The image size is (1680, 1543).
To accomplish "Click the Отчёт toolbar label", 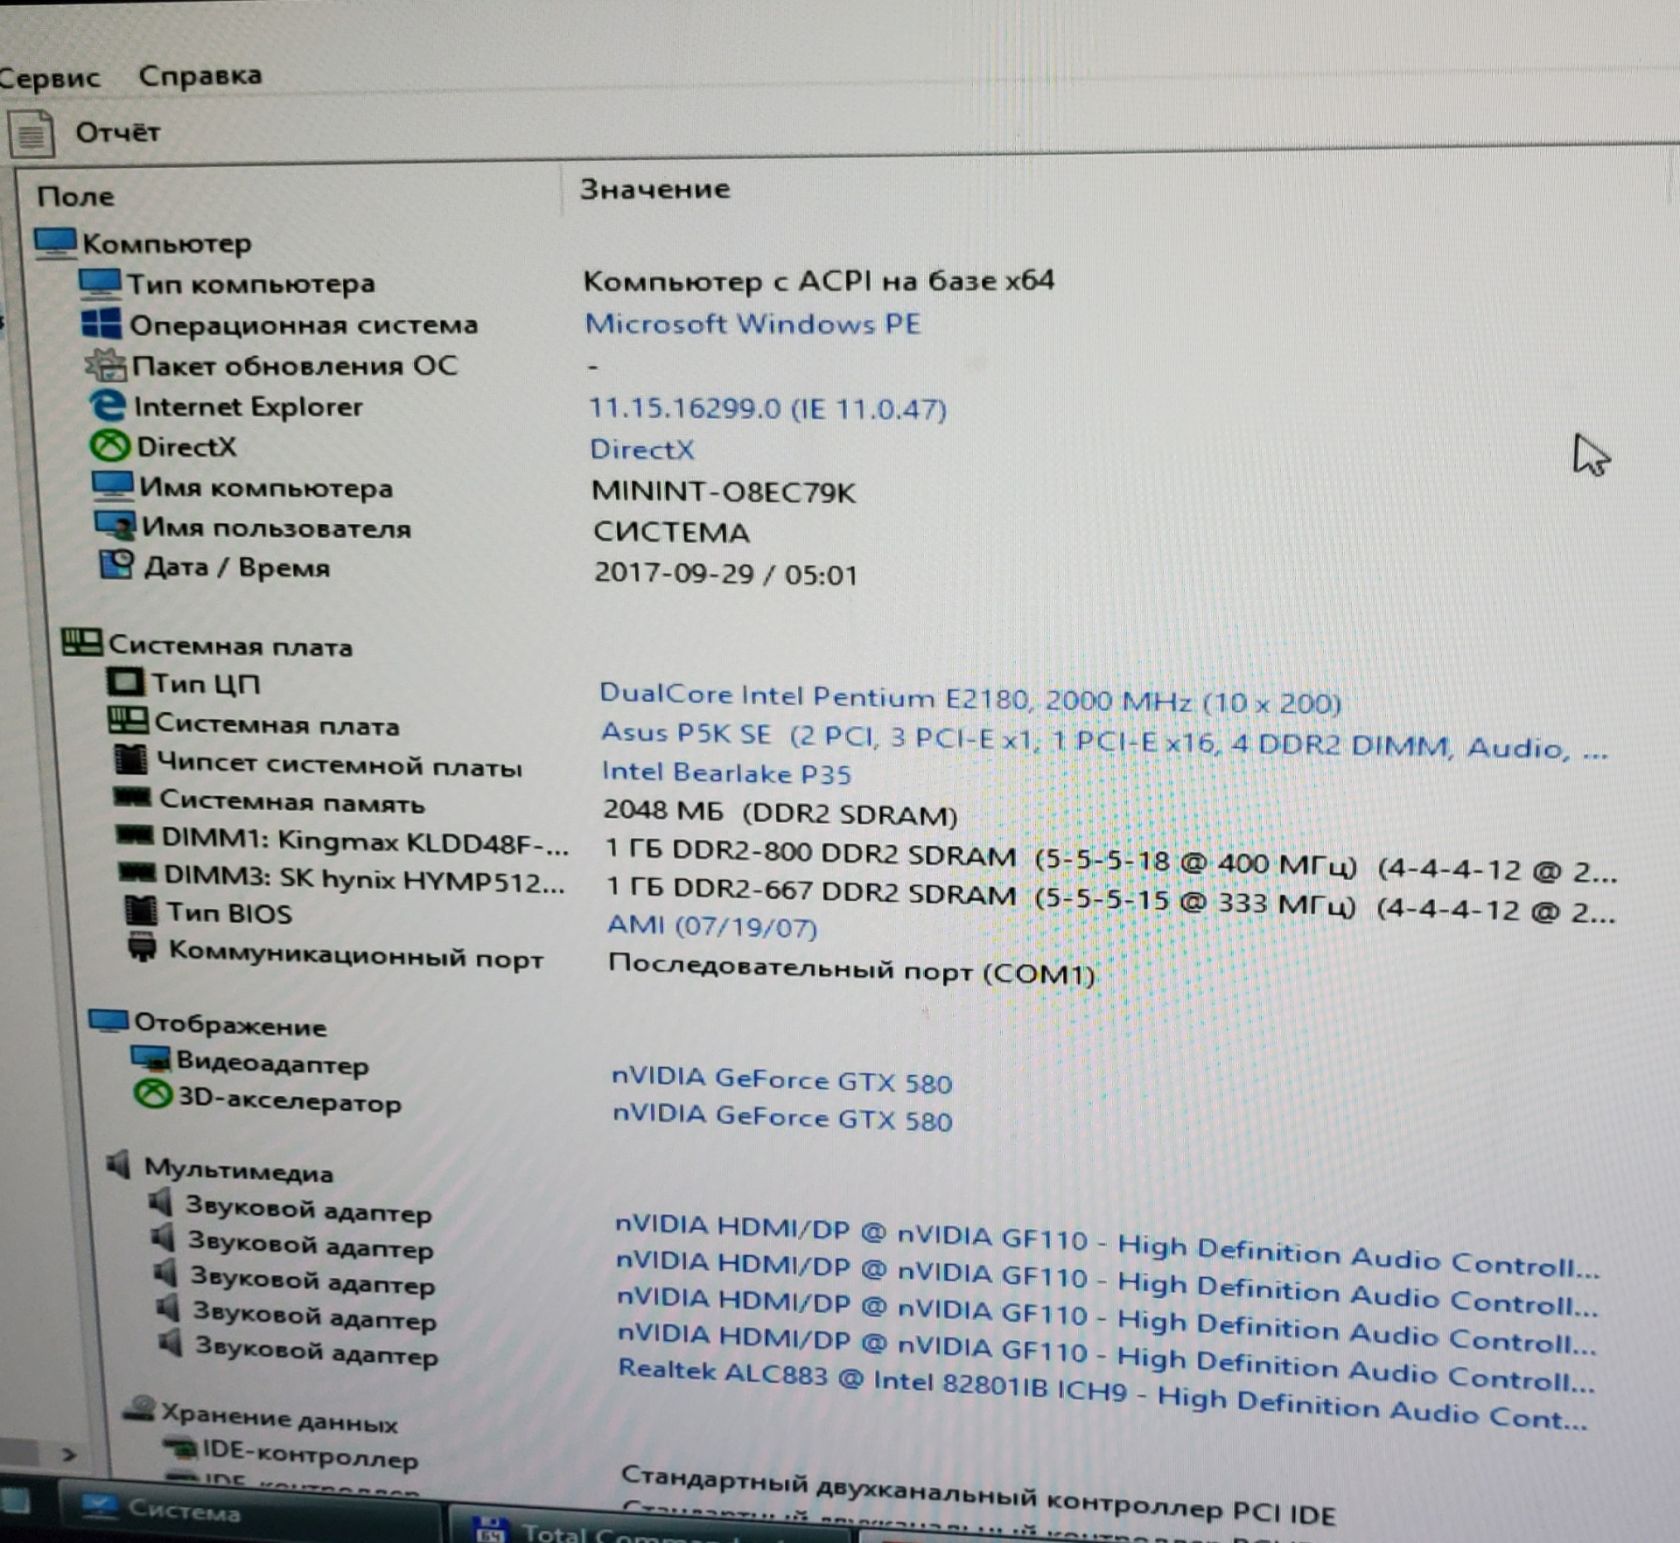I will 118,132.
